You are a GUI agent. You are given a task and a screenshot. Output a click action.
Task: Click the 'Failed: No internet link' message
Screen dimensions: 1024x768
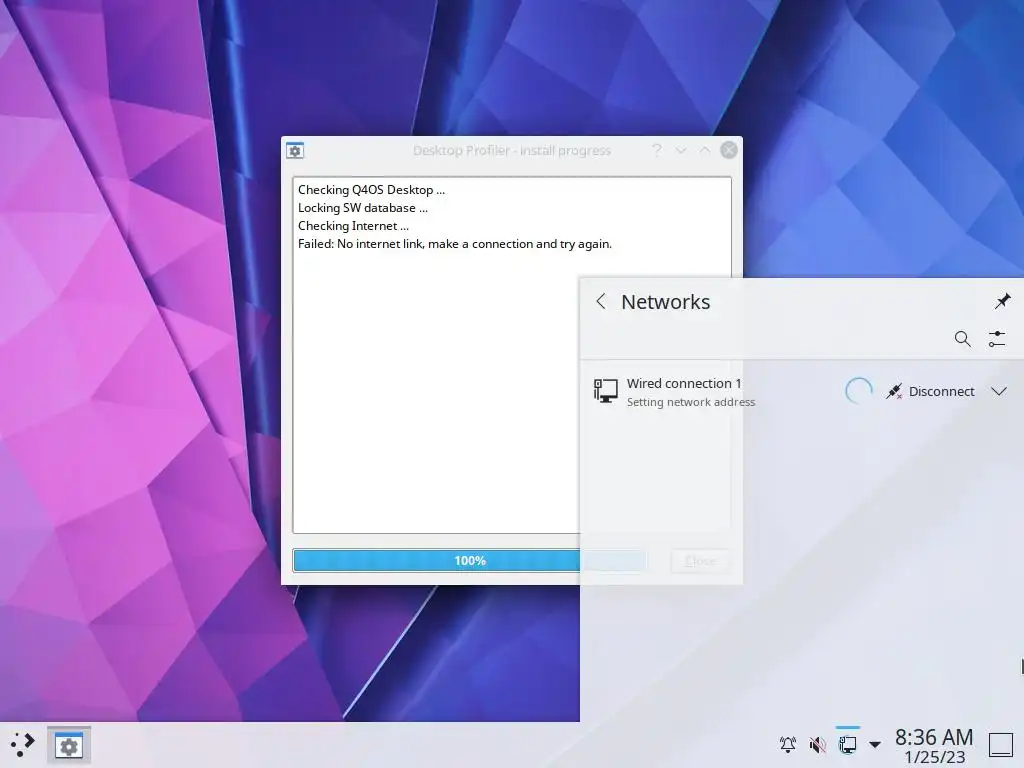tap(455, 244)
